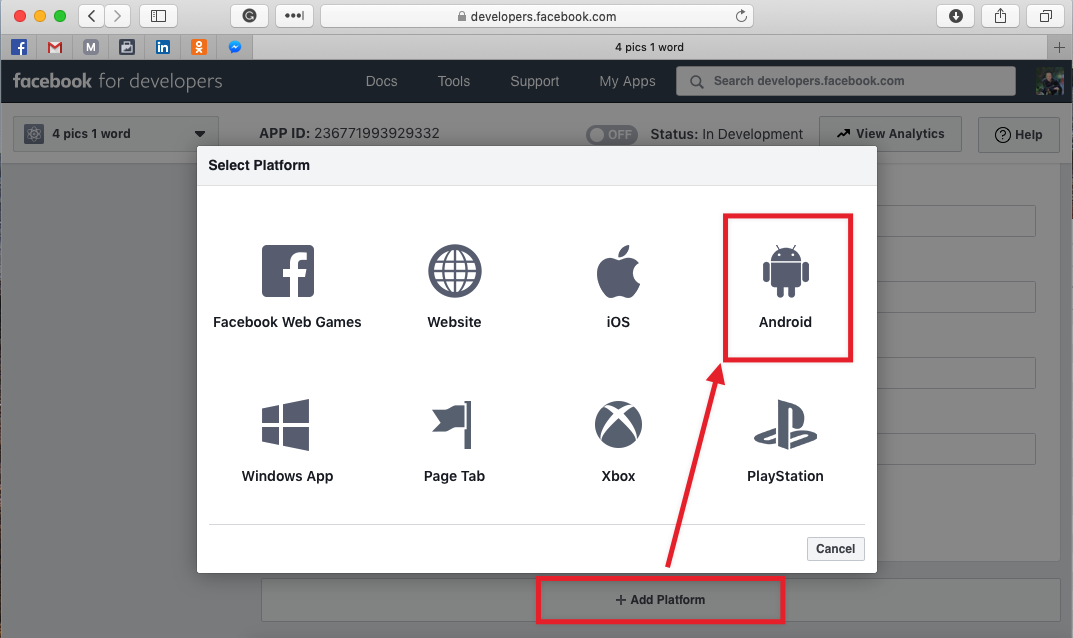Open the gray M bookmark icon
Viewport: 1073px width, 638px height.
point(91,47)
